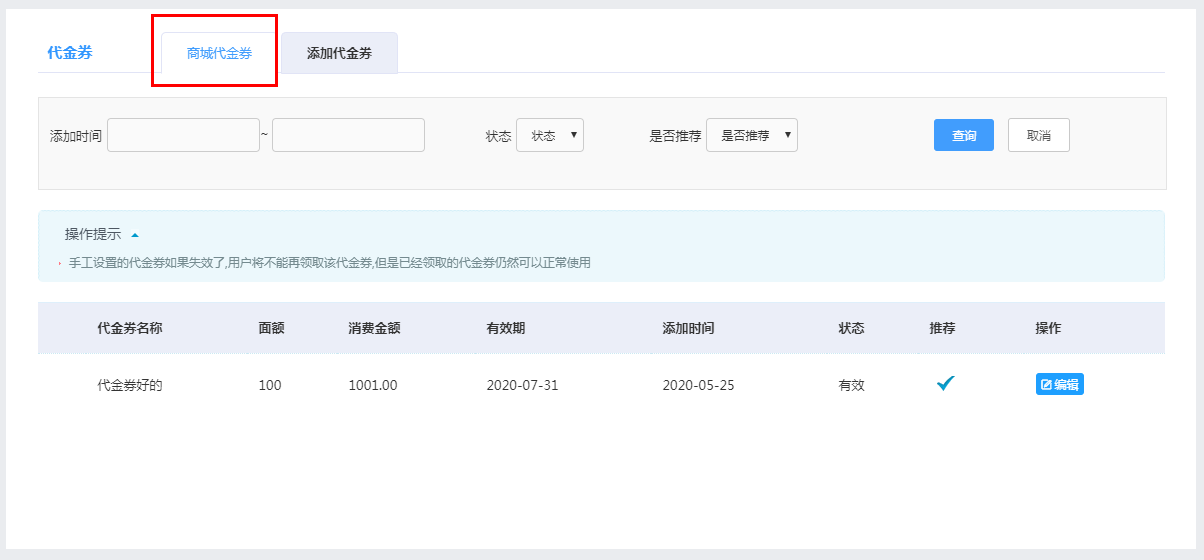Collapse the 操作提示 triangle arrow

coord(135,235)
